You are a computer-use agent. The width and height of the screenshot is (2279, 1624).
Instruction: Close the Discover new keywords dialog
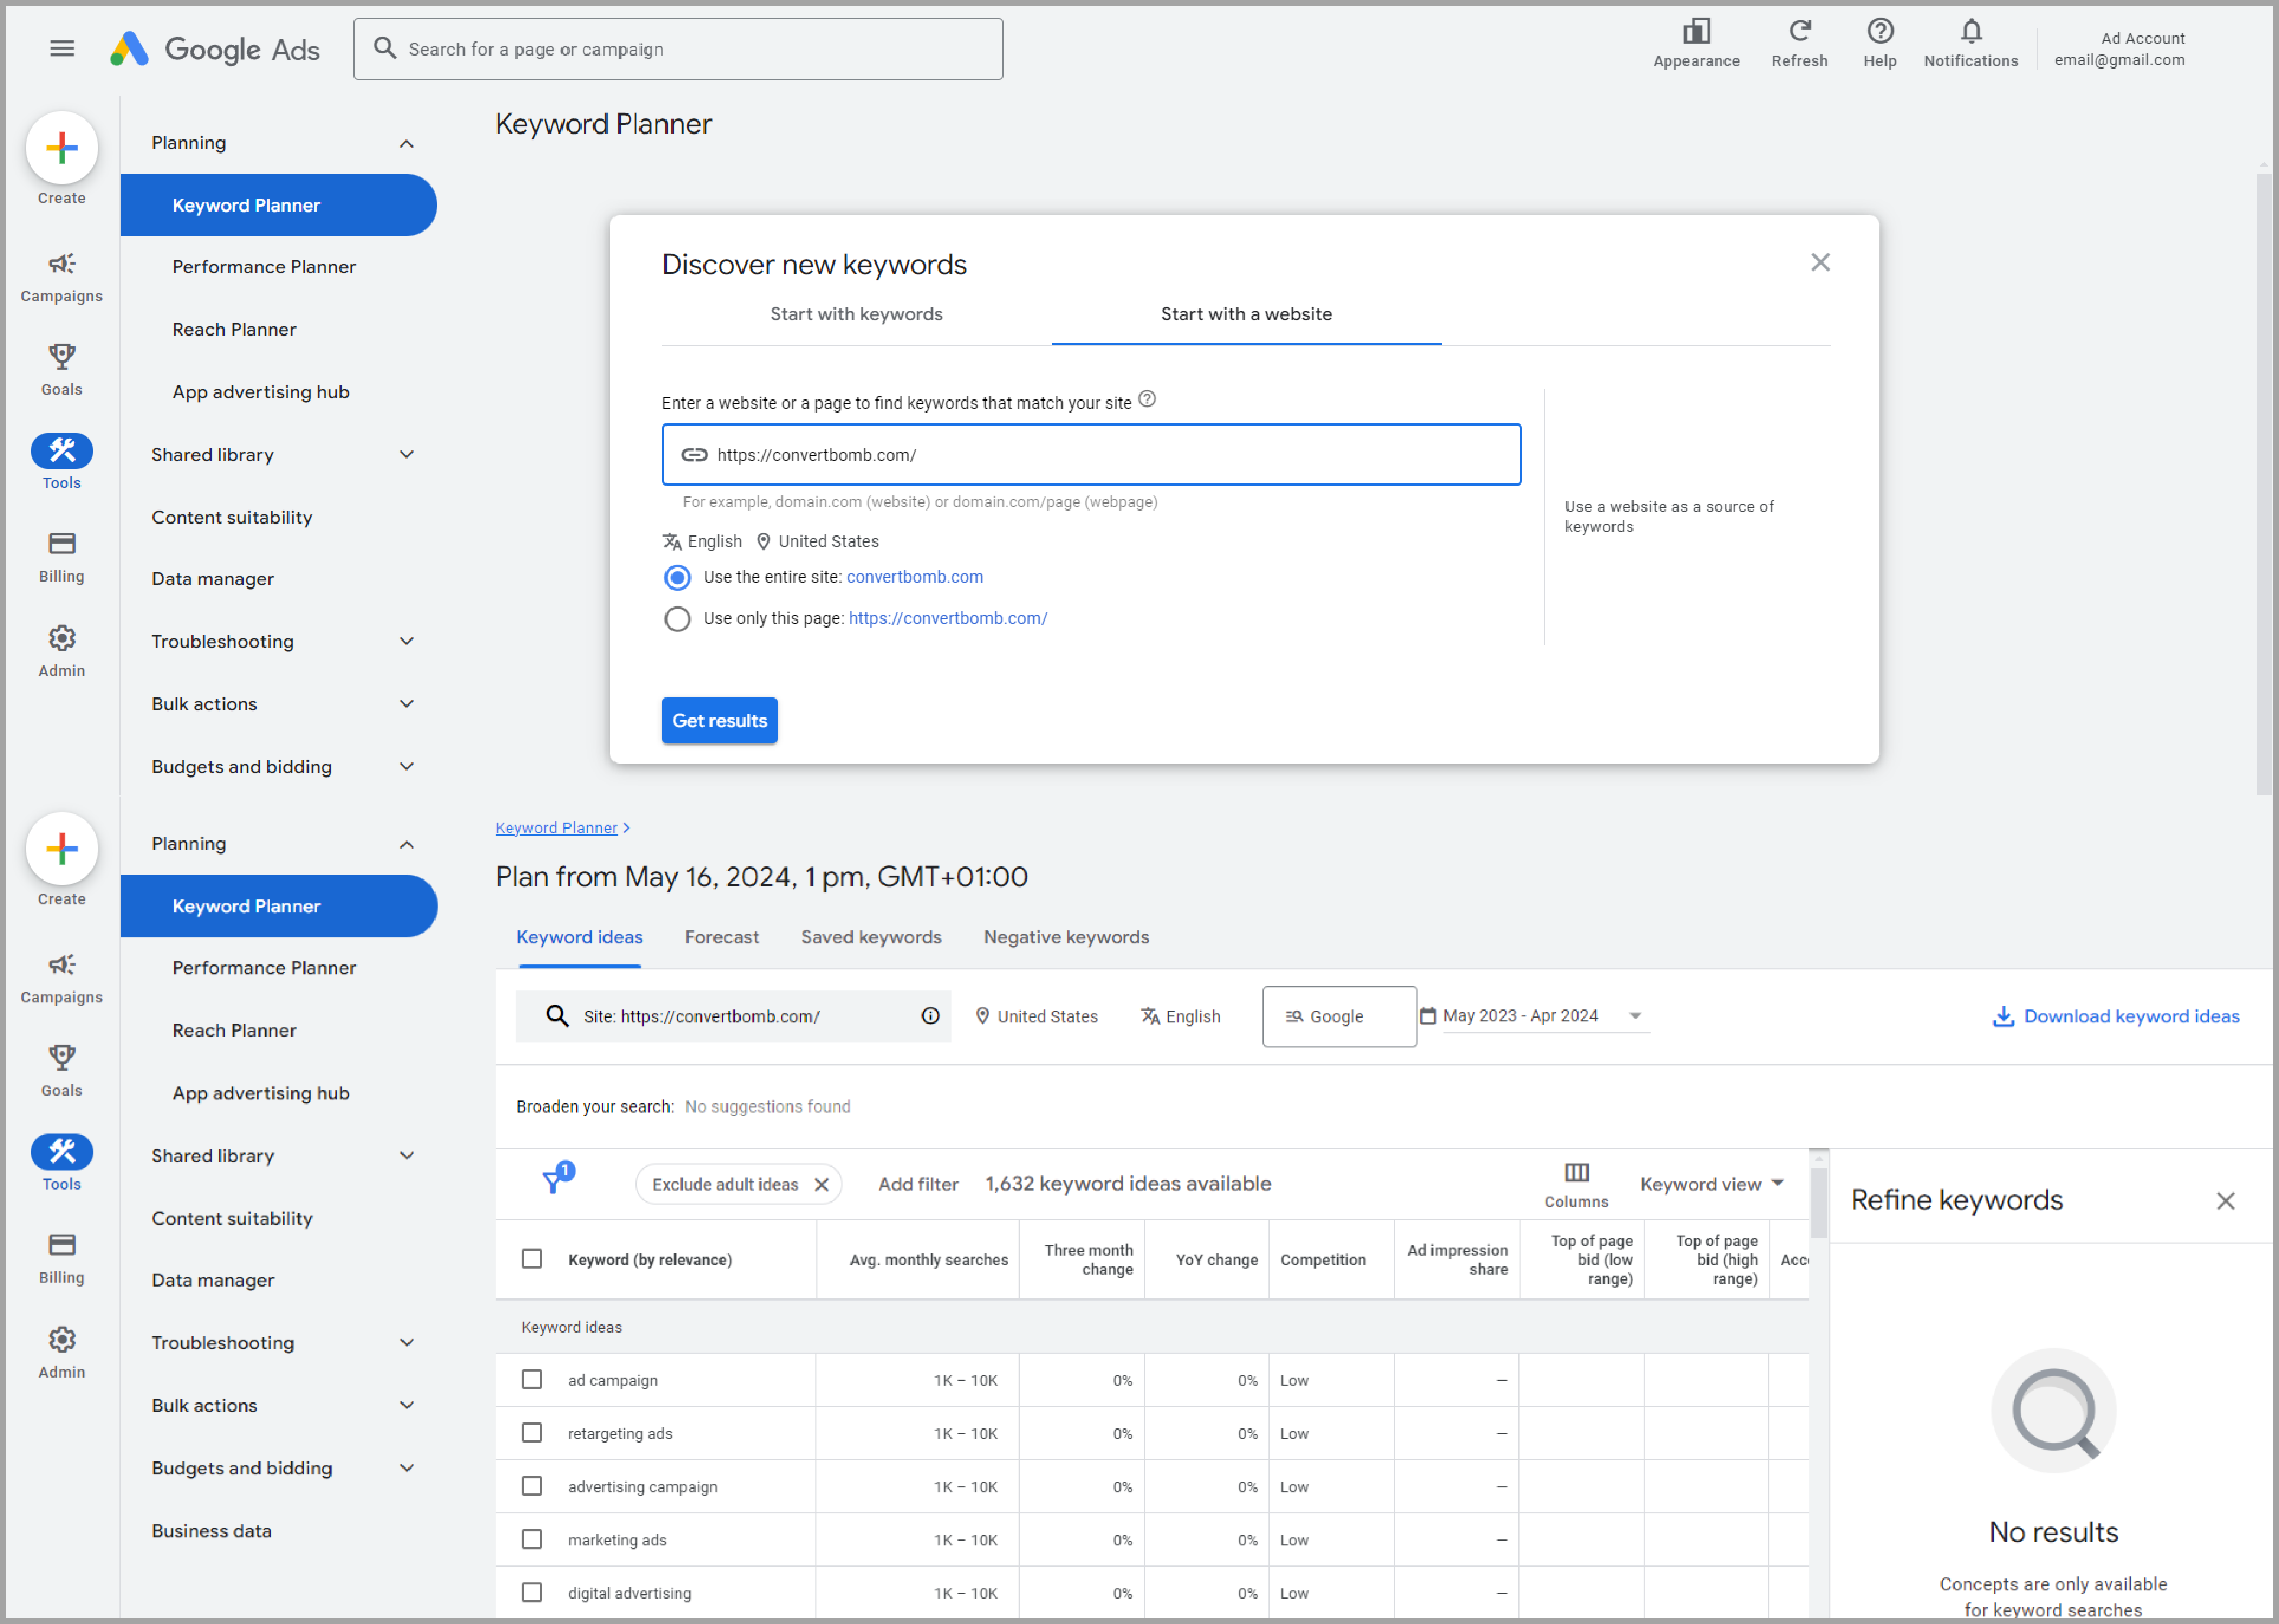coord(1819,262)
